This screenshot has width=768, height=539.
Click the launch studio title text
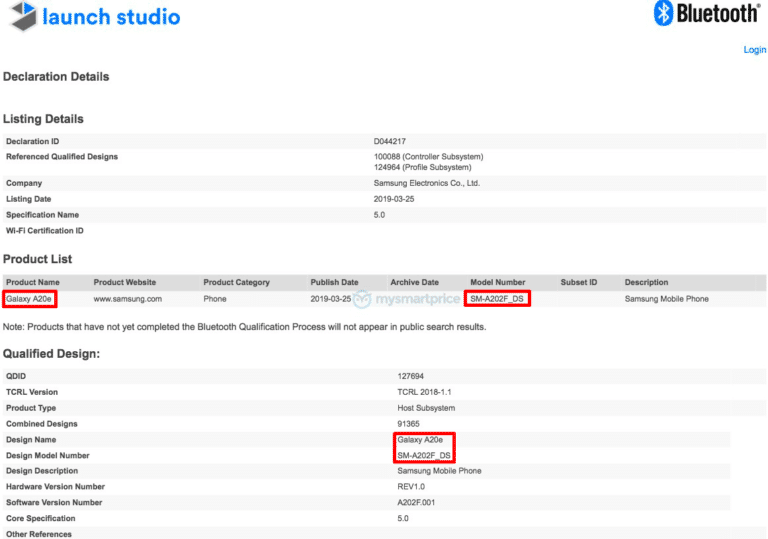tap(113, 17)
